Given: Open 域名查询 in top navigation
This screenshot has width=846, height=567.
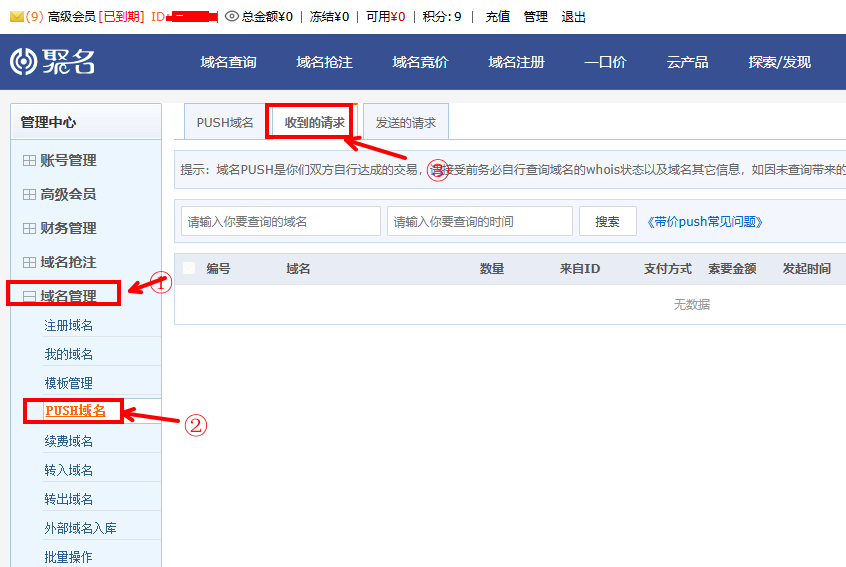Looking at the screenshot, I should tap(228, 62).
